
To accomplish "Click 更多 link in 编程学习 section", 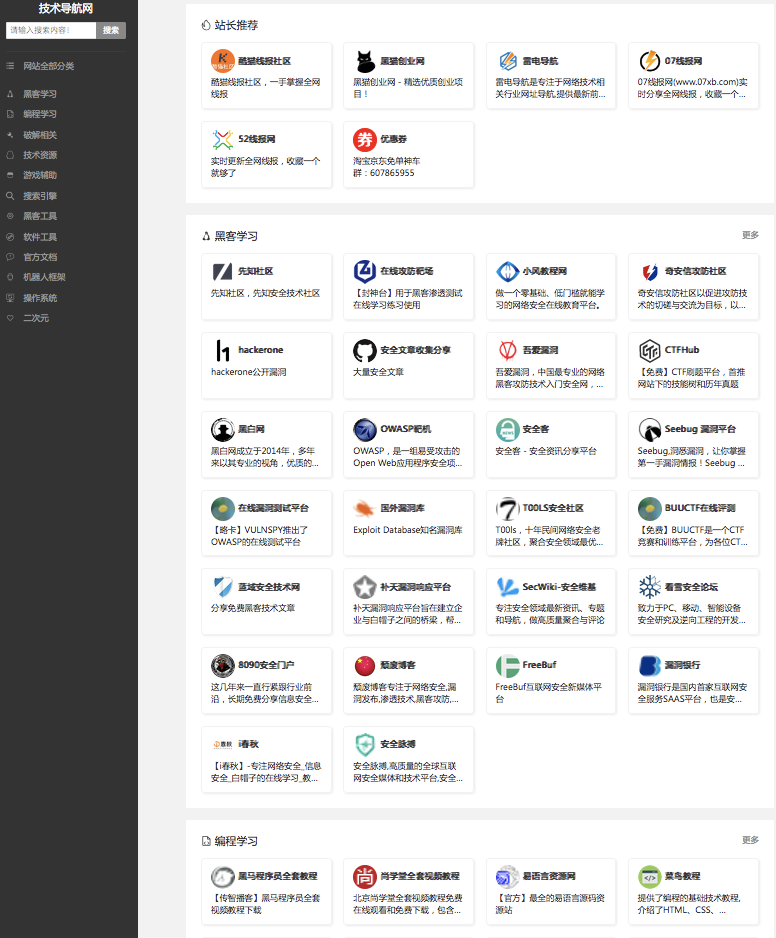I will (x=750, y=840).
